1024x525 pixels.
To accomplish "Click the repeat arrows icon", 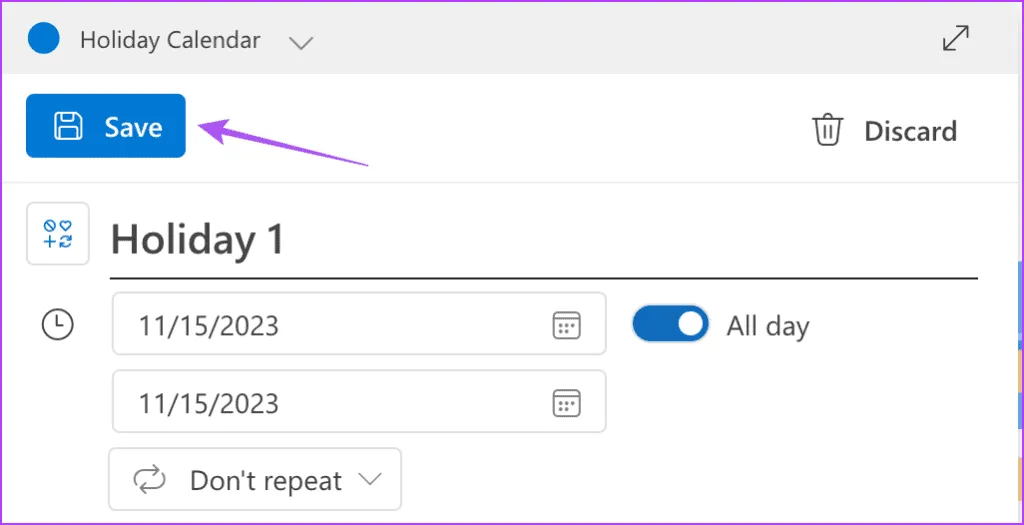I will pyautogui.click(x=149, y=480).
